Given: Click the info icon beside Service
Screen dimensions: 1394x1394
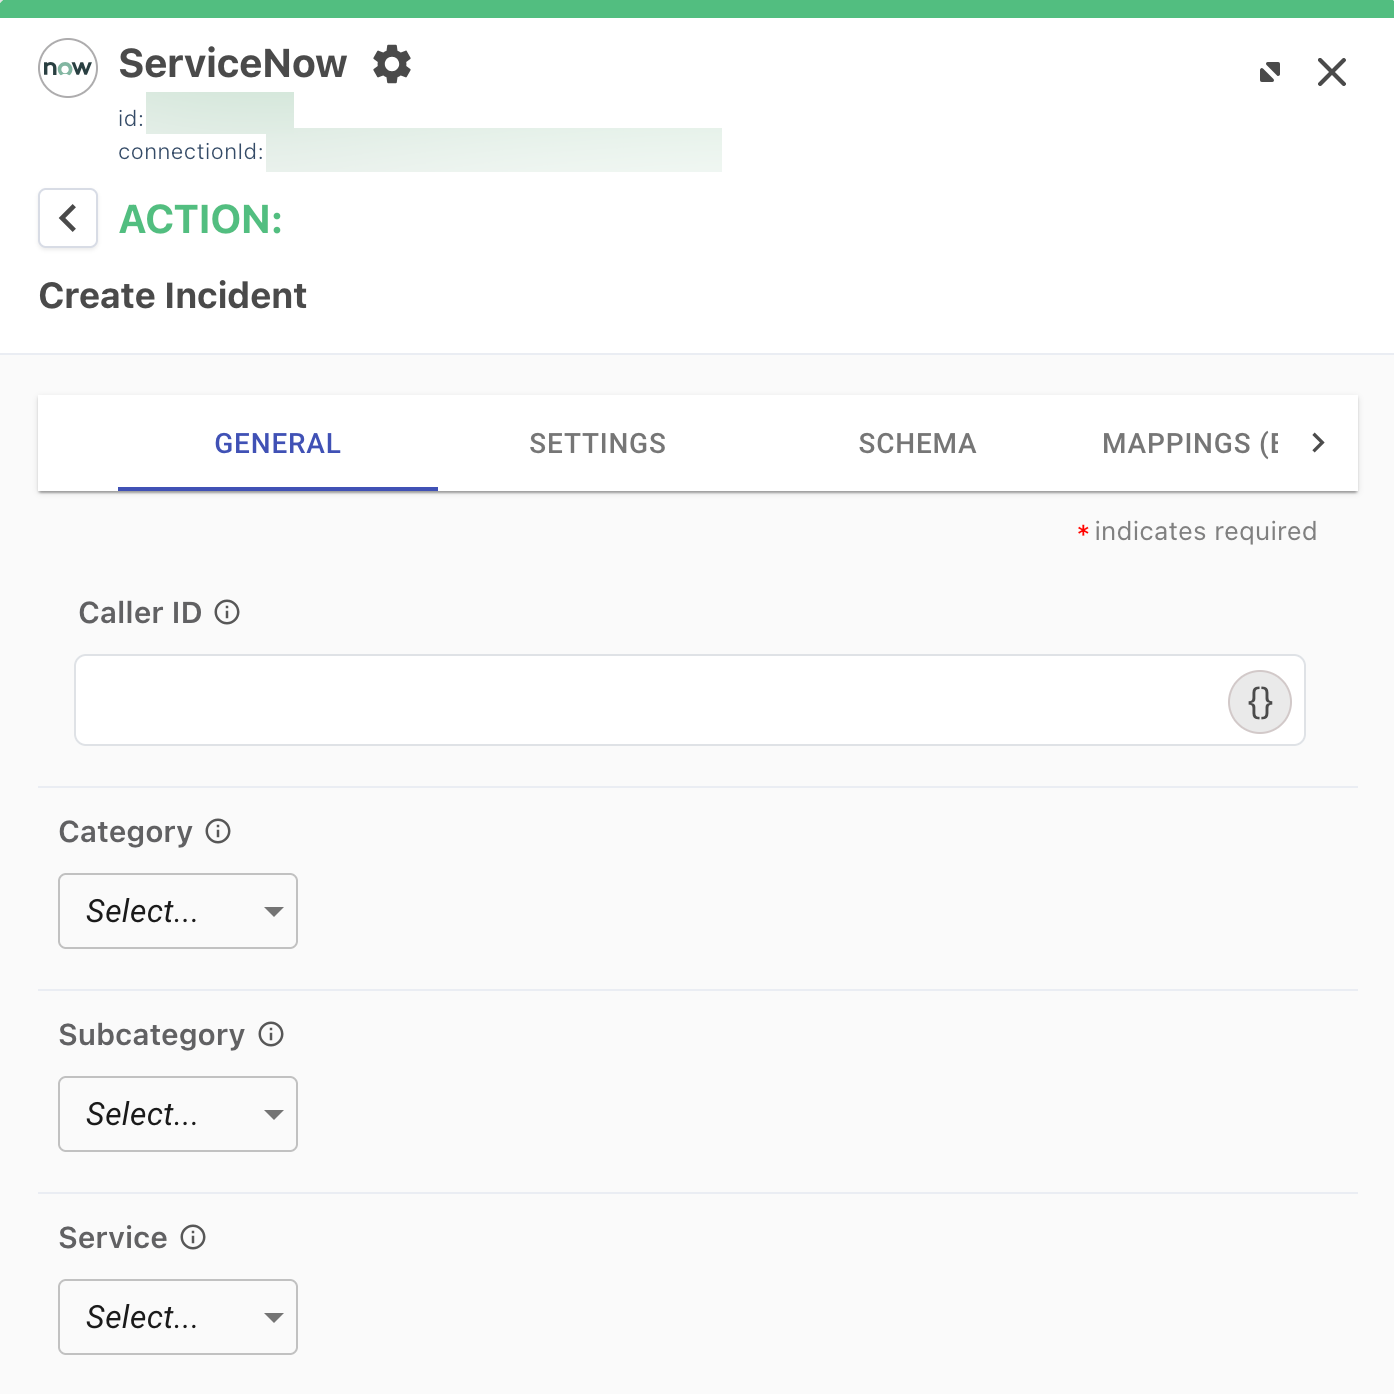Looking at the screenshot, I should [192, 1238].
